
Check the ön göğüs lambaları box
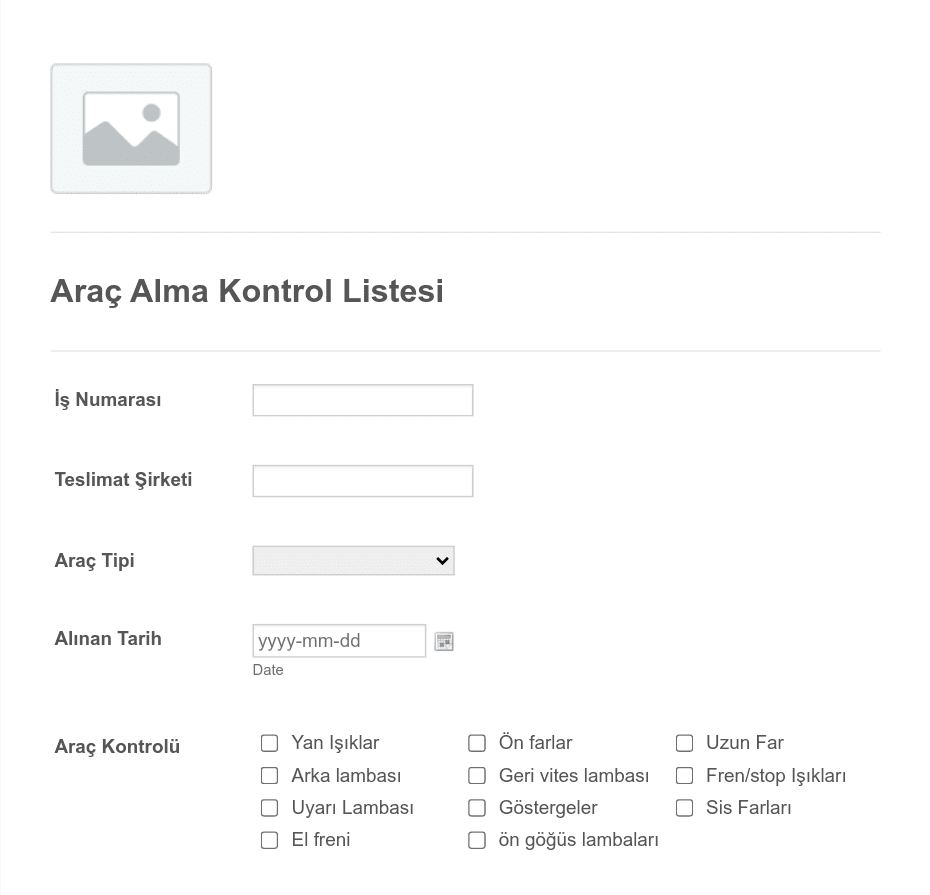click(x=477, y=840)
